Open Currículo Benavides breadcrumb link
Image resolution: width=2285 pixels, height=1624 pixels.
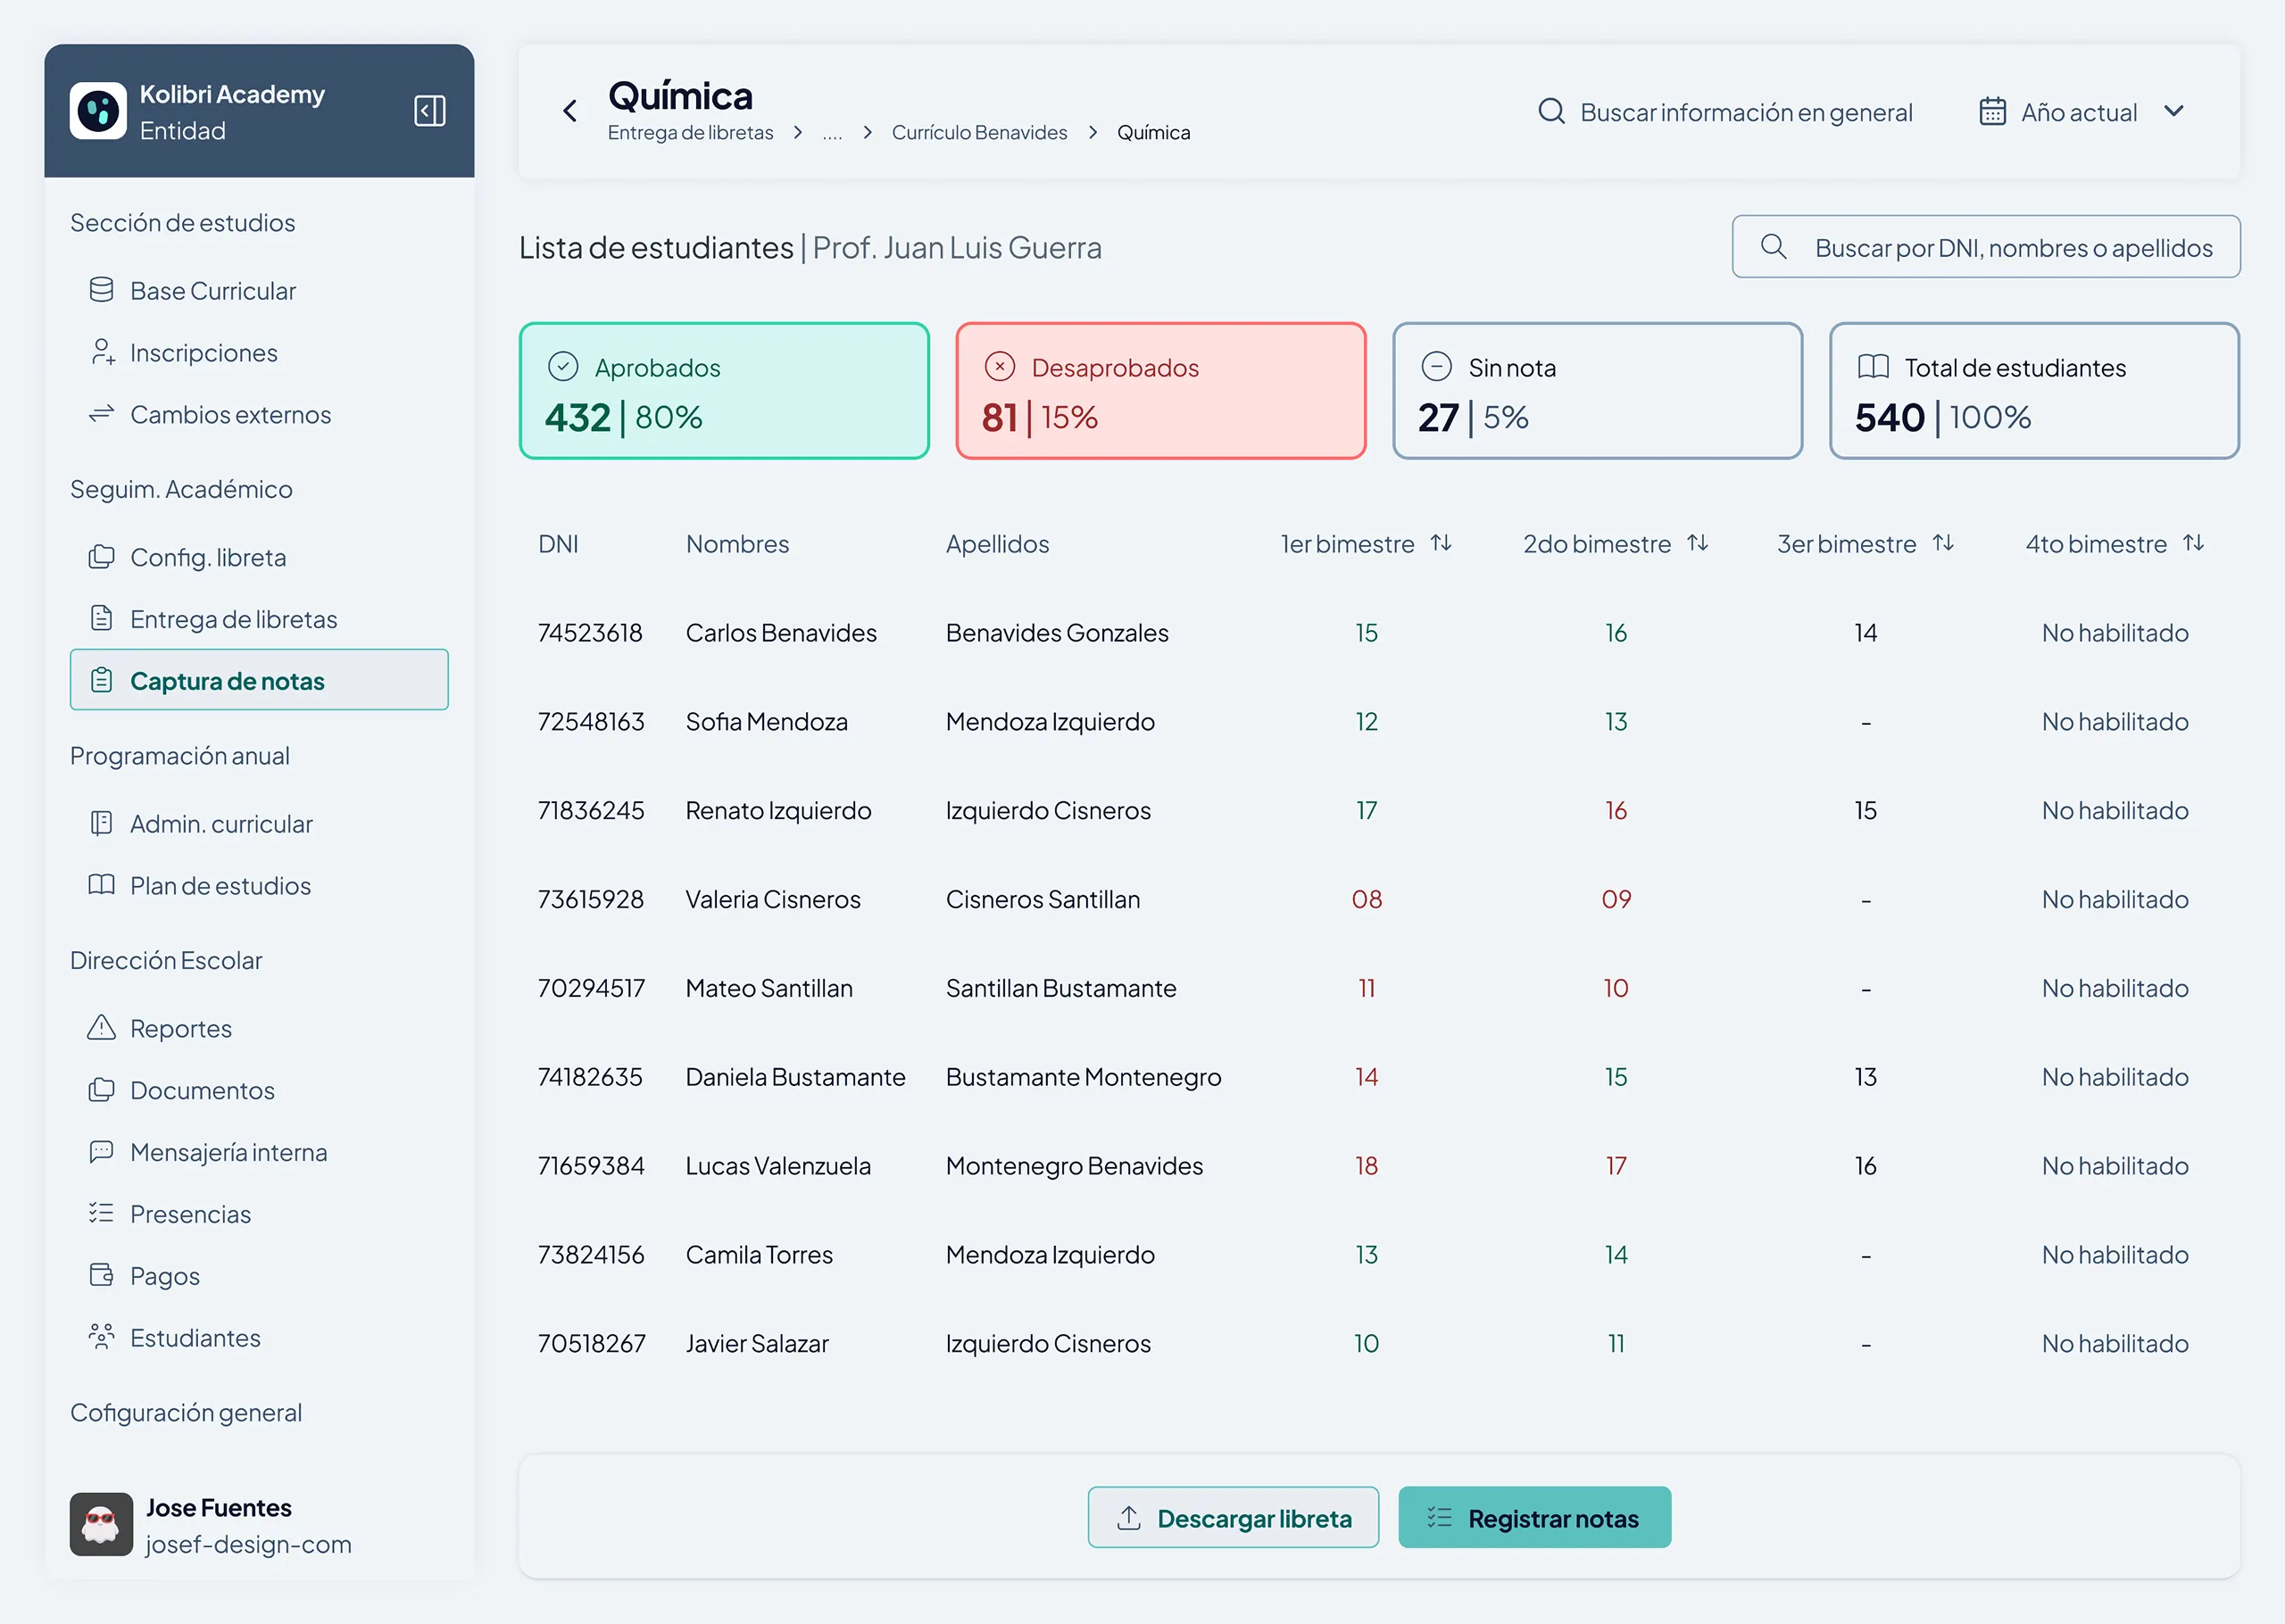[x=979, y=133]
